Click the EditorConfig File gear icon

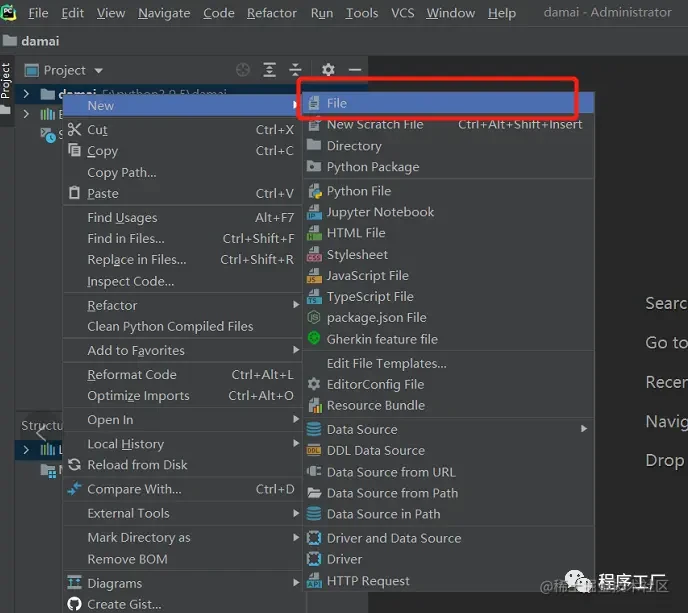[x=314, y=384]
